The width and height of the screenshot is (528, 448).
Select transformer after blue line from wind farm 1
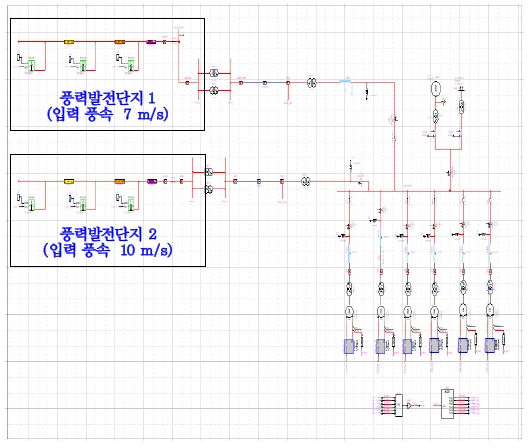click(312, 83)
